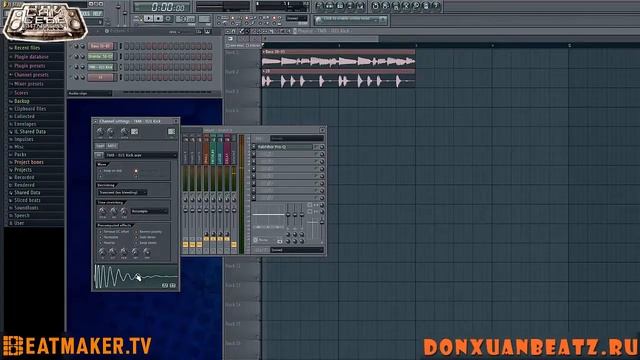Click the transport Stop button
Viewport: 640px width, 360px height.
(x=158, y=19)
